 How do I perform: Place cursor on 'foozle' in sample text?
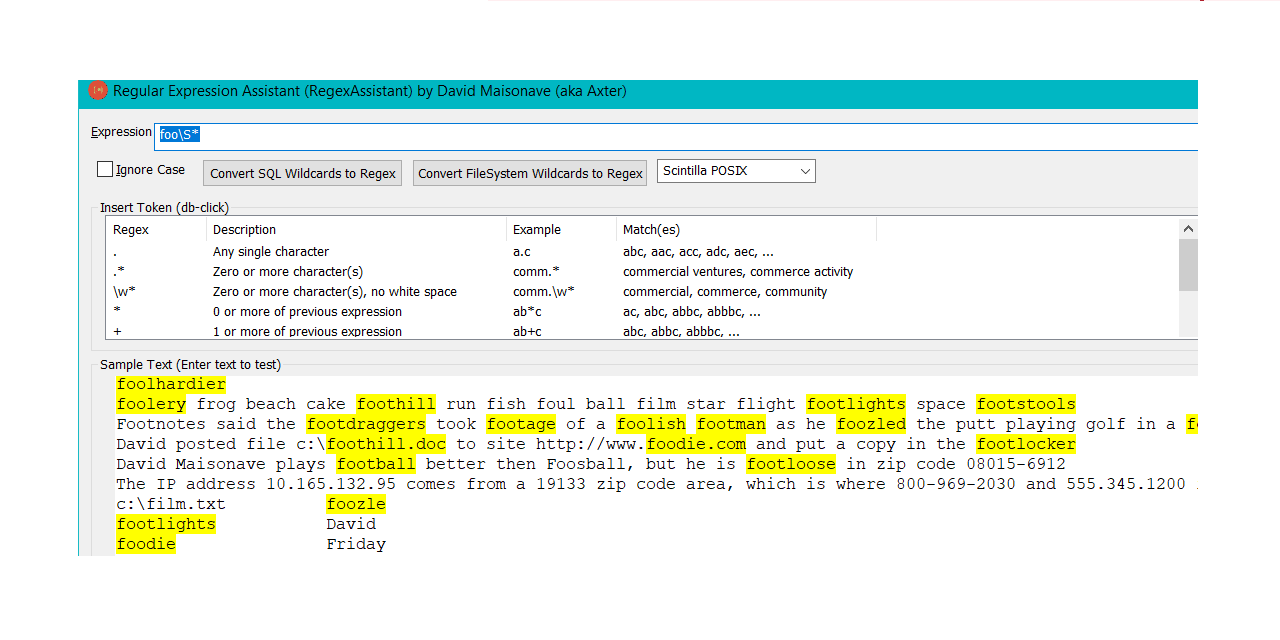click(356, 504)
